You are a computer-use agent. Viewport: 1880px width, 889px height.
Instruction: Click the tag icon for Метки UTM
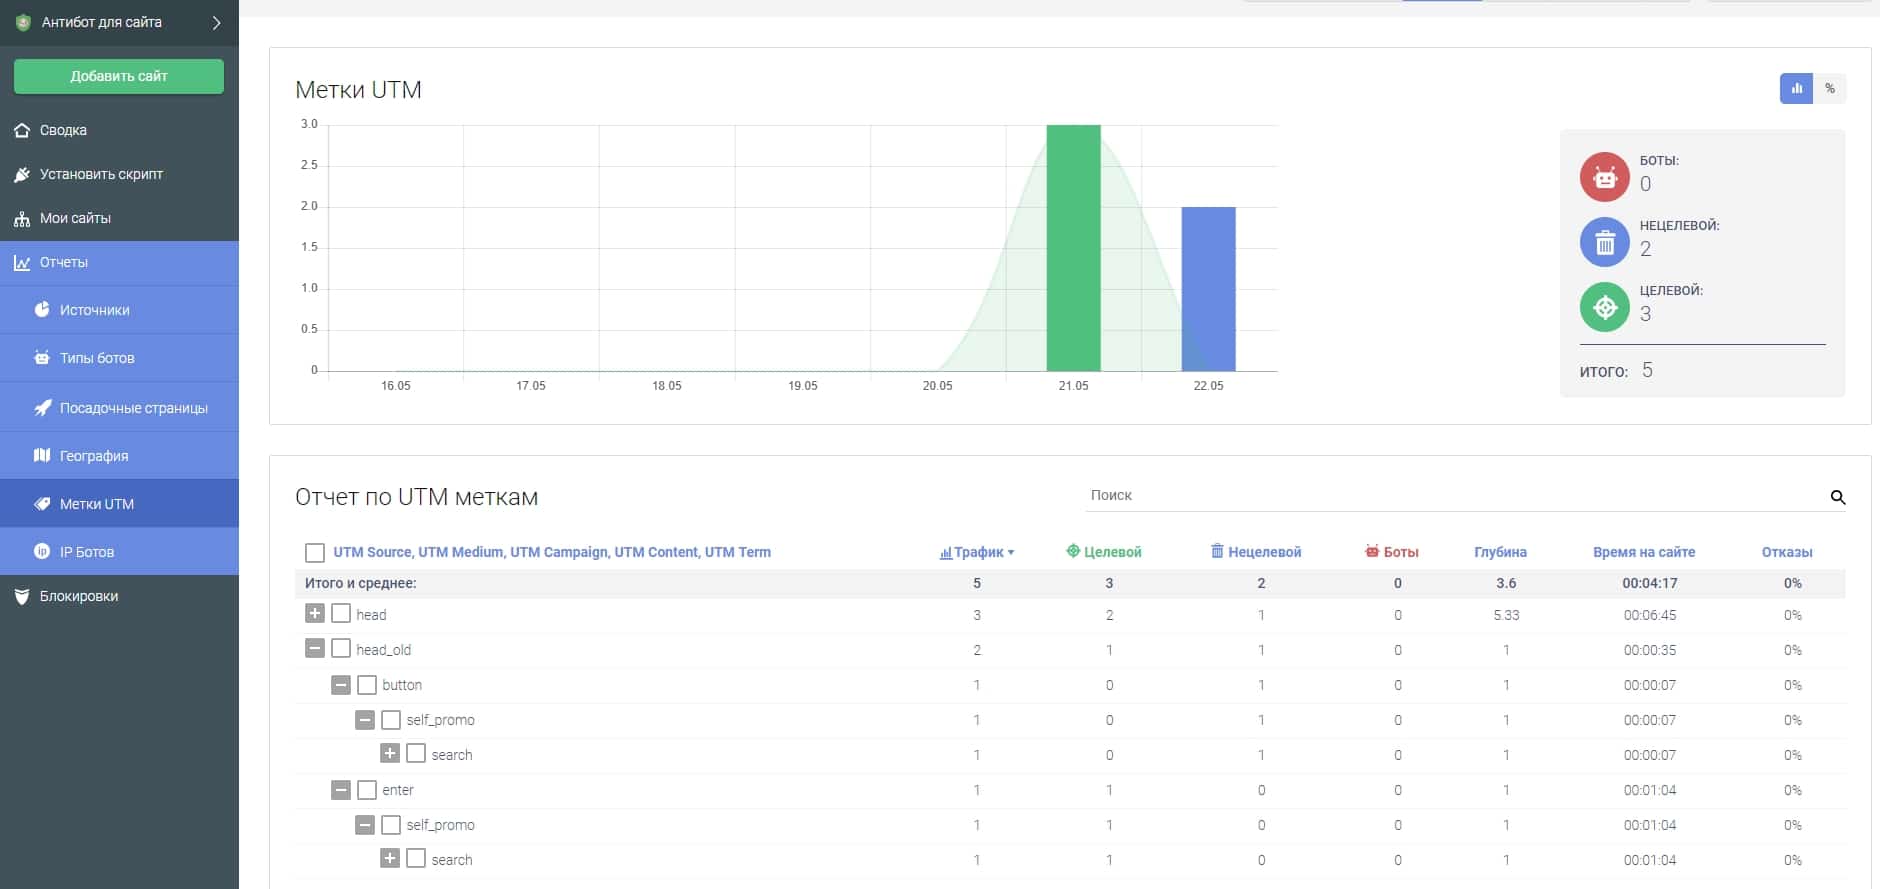[42, 504]
